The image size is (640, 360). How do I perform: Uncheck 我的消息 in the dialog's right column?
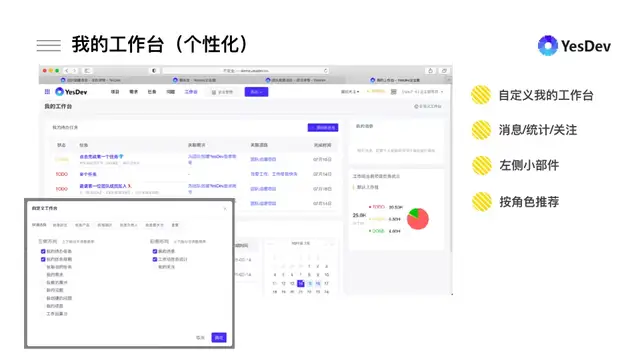[x=155, y=251]
